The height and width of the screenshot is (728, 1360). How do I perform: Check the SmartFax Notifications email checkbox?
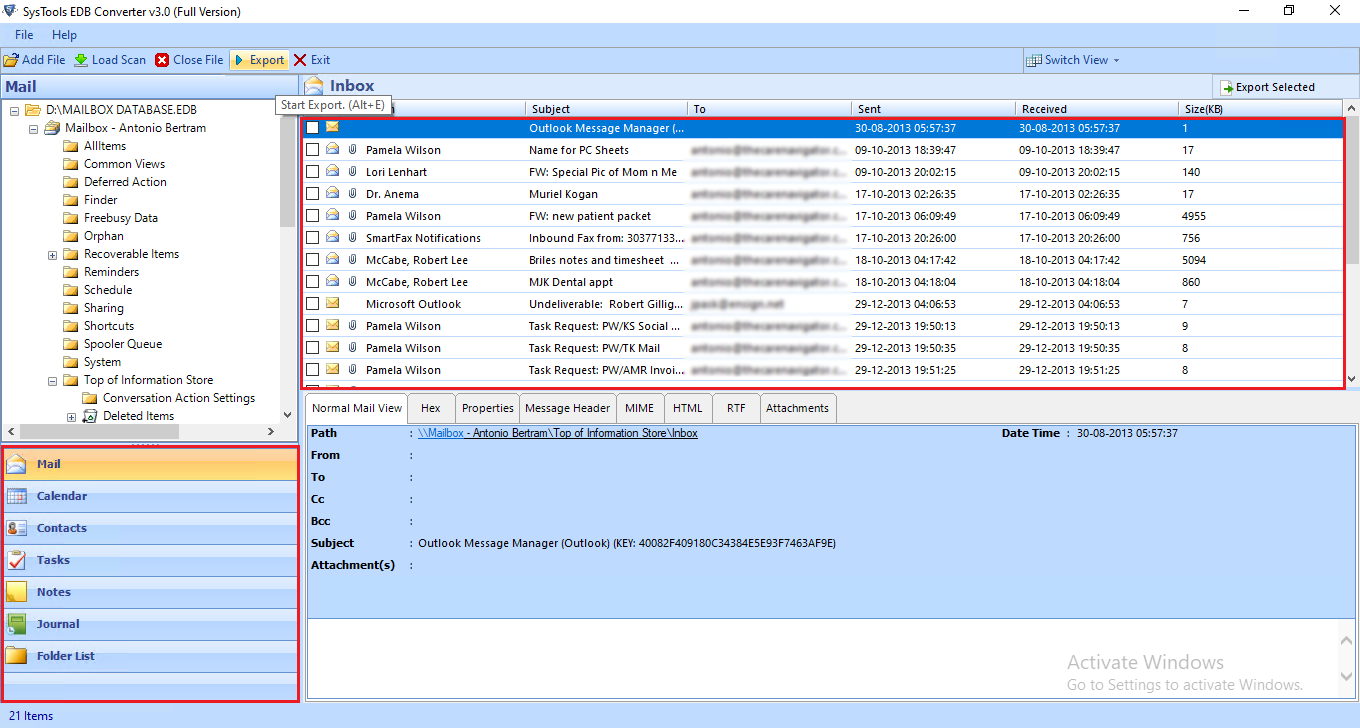click(x=313, y=238)
